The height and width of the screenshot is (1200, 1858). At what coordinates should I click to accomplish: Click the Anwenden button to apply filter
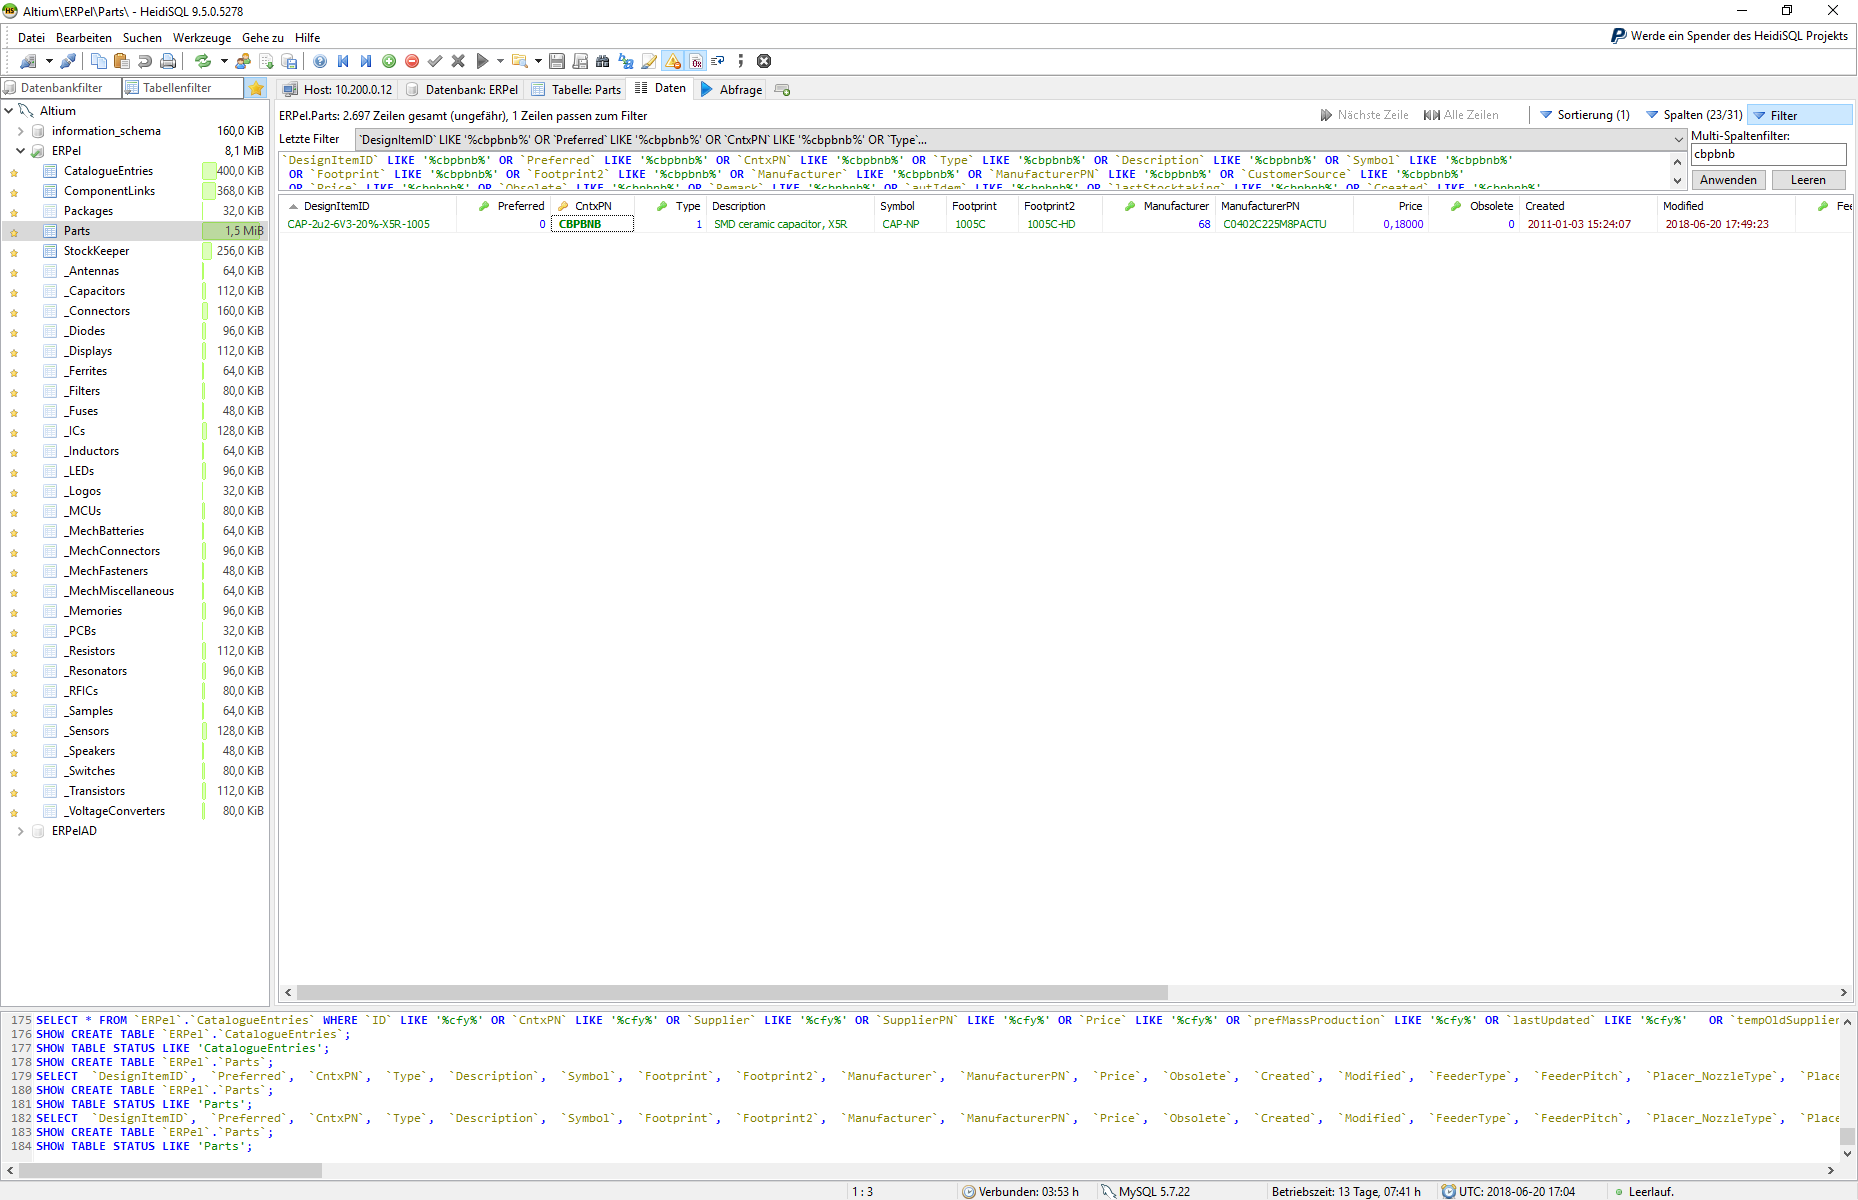(x=1727, y=179)
